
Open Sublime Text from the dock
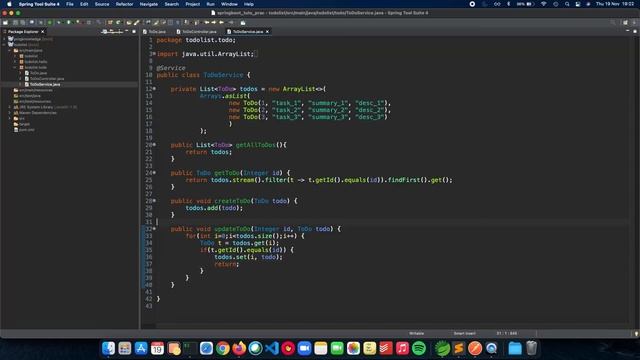click(459, 348)
